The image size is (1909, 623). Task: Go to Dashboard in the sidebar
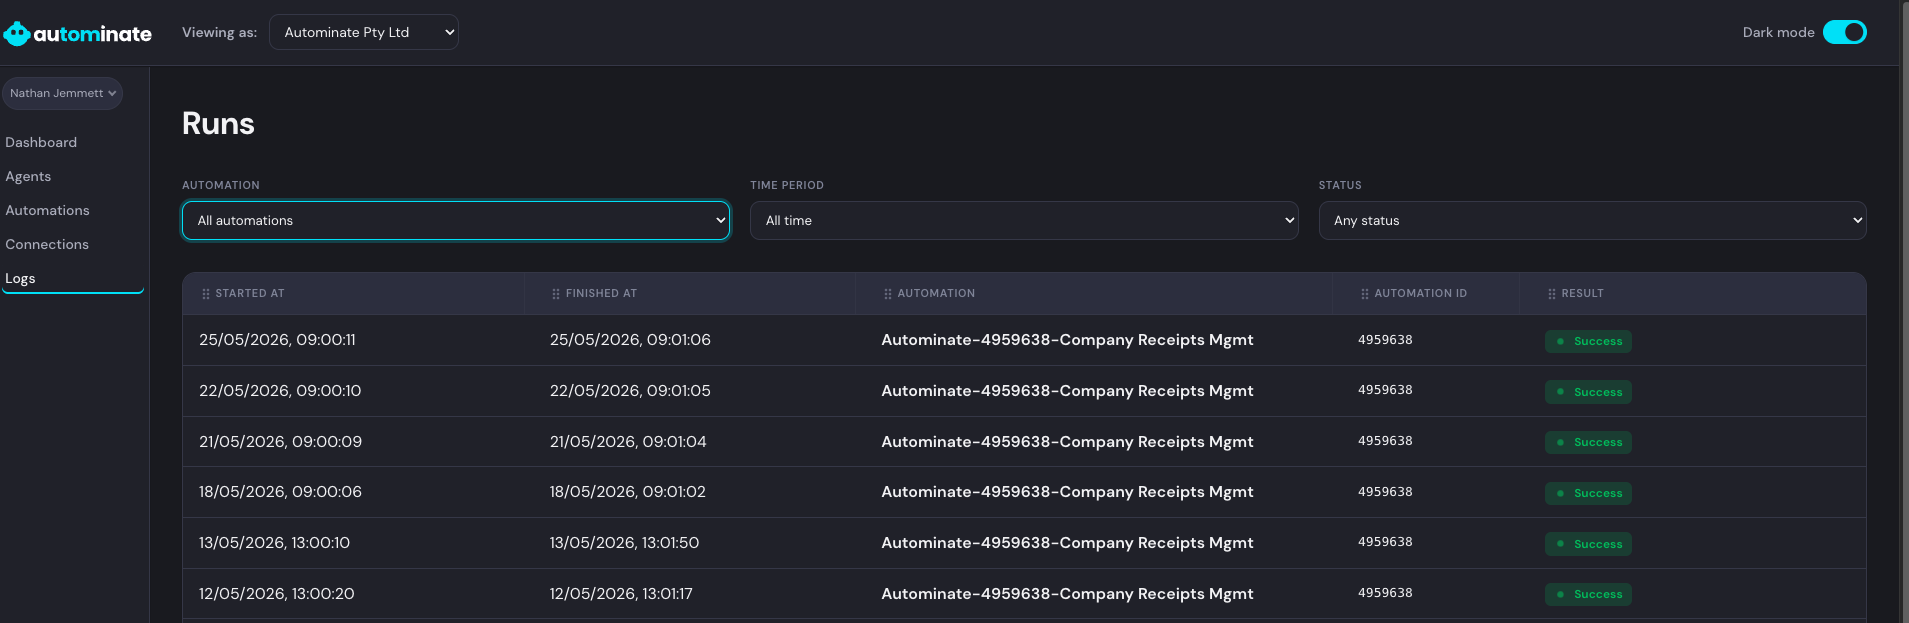click(x=41, y=142)
